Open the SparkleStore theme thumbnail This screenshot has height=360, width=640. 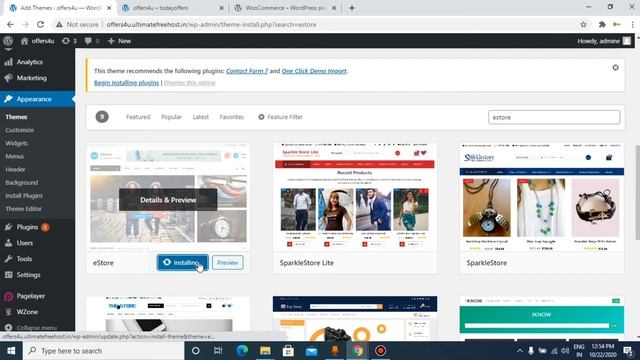tap(542, 197)
